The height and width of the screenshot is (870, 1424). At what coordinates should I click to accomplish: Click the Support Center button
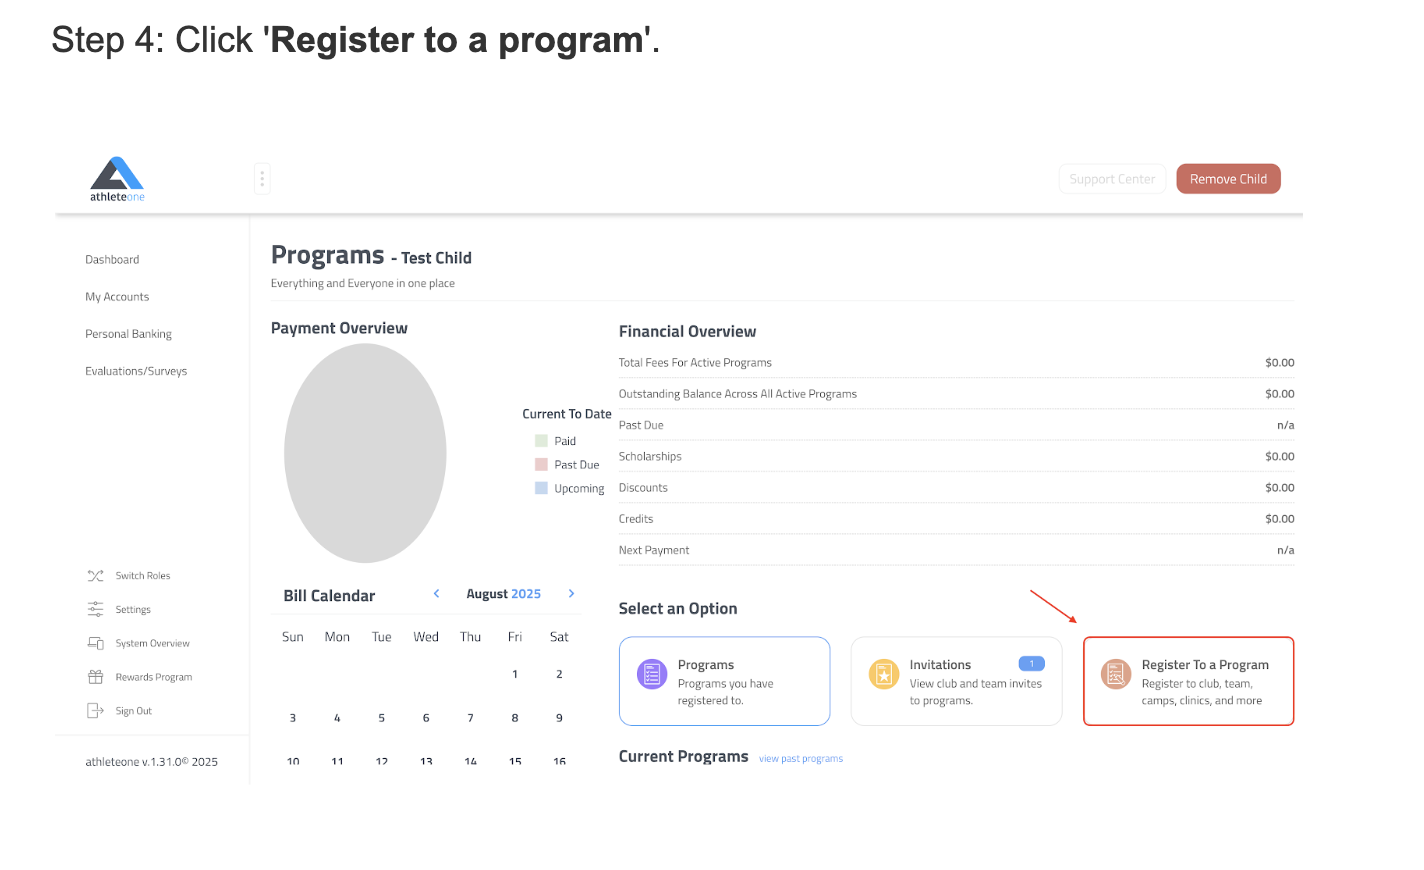click(x=1112, y=179)
